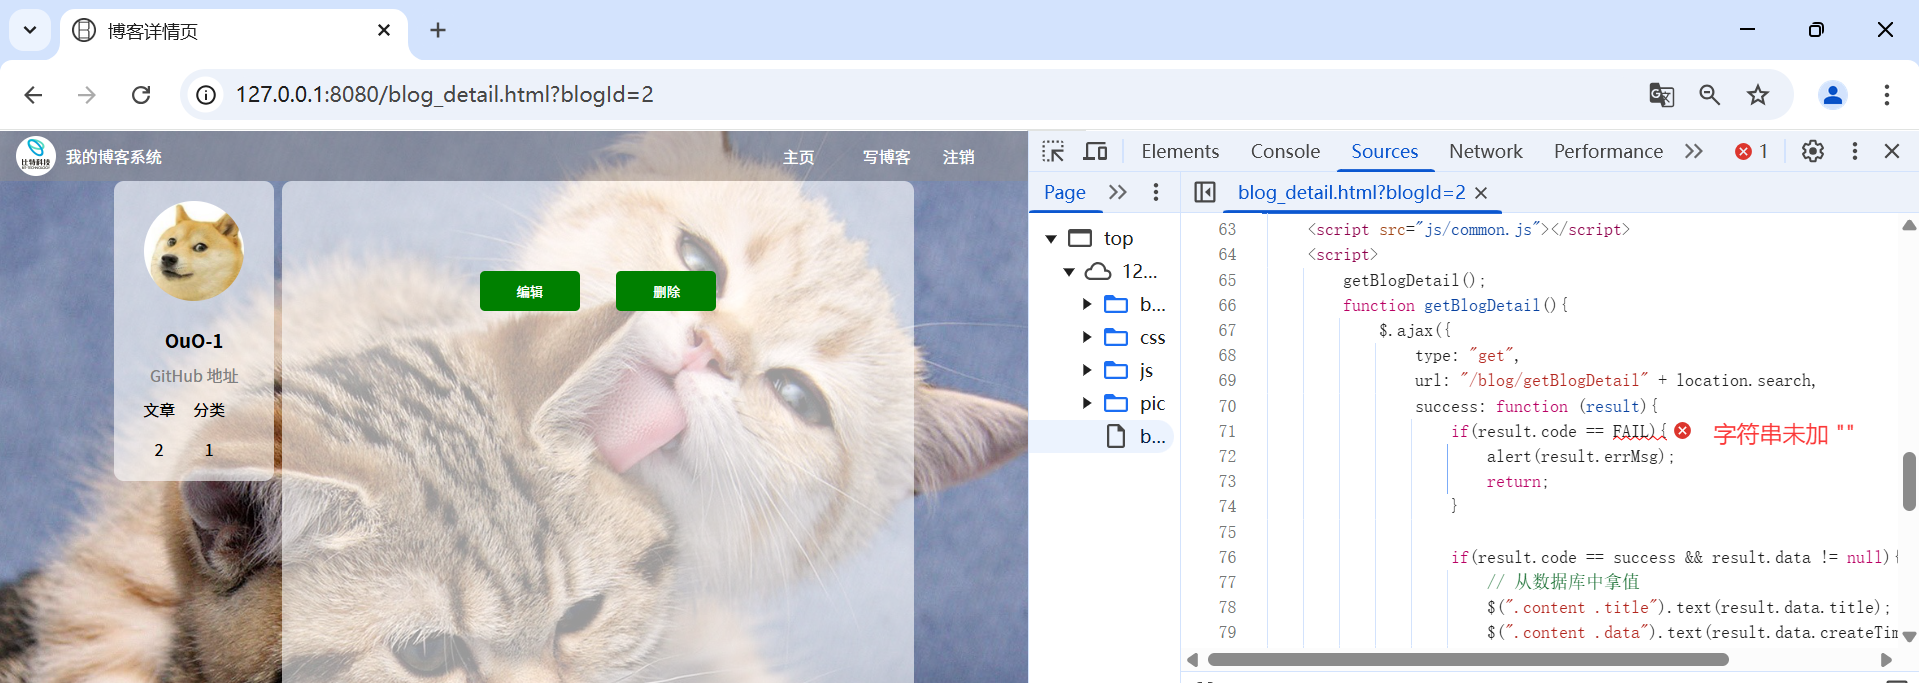
Task: Open the 主页 nav link
Action: coord(798,157)
